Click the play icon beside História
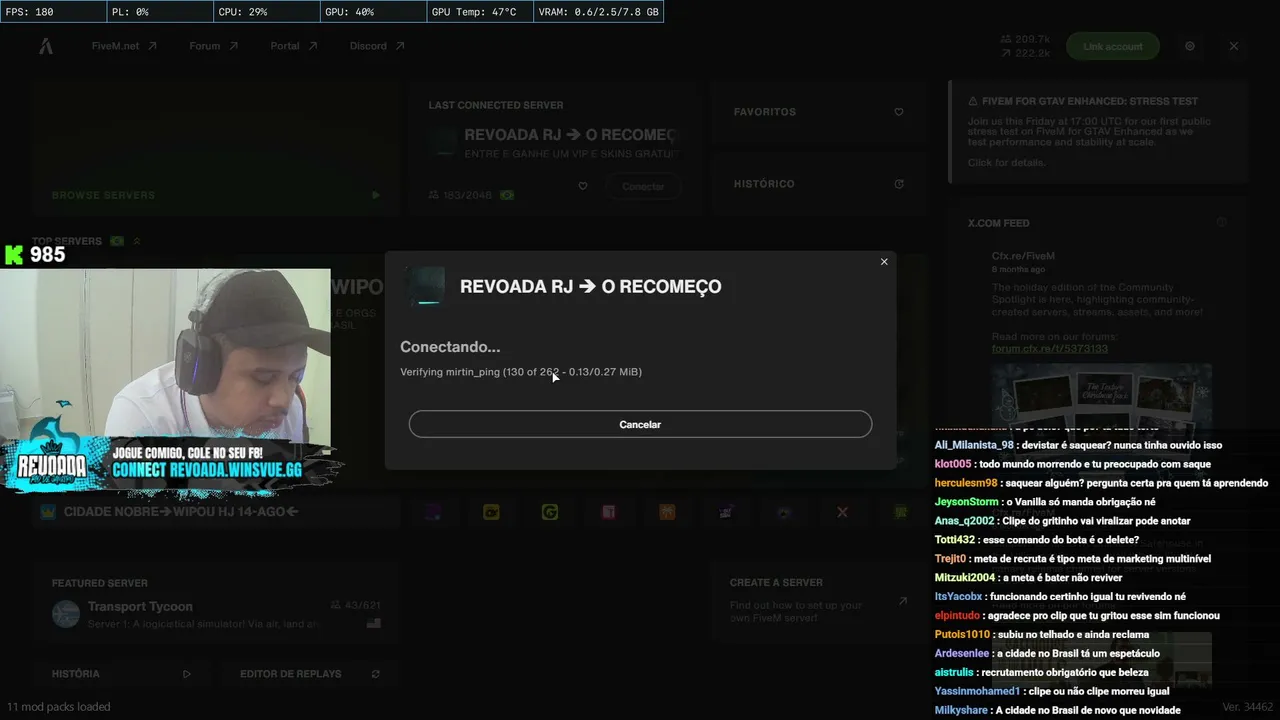 pos(187,674)
